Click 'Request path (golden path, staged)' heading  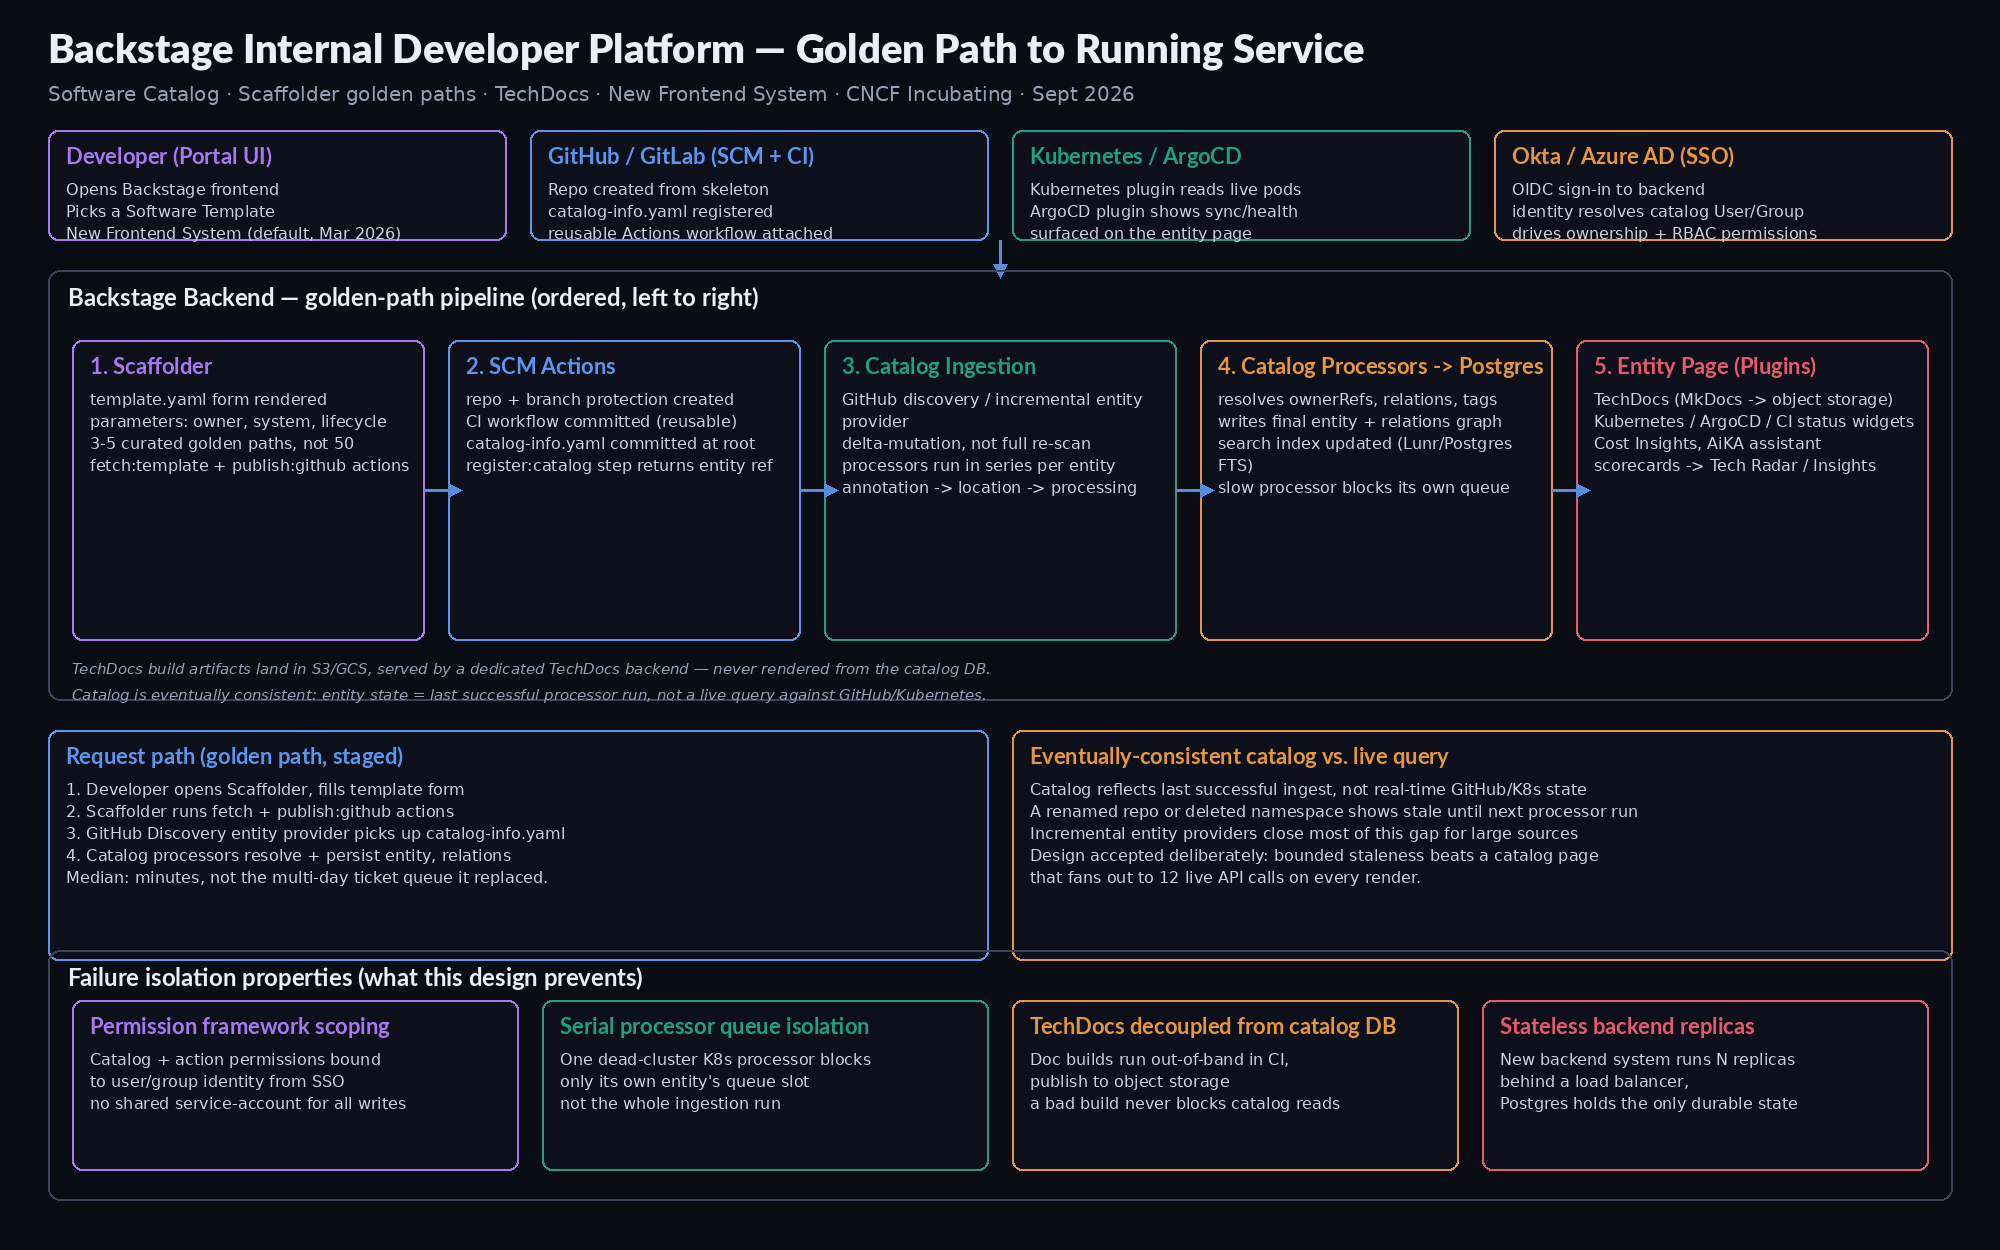click(235, 756)
